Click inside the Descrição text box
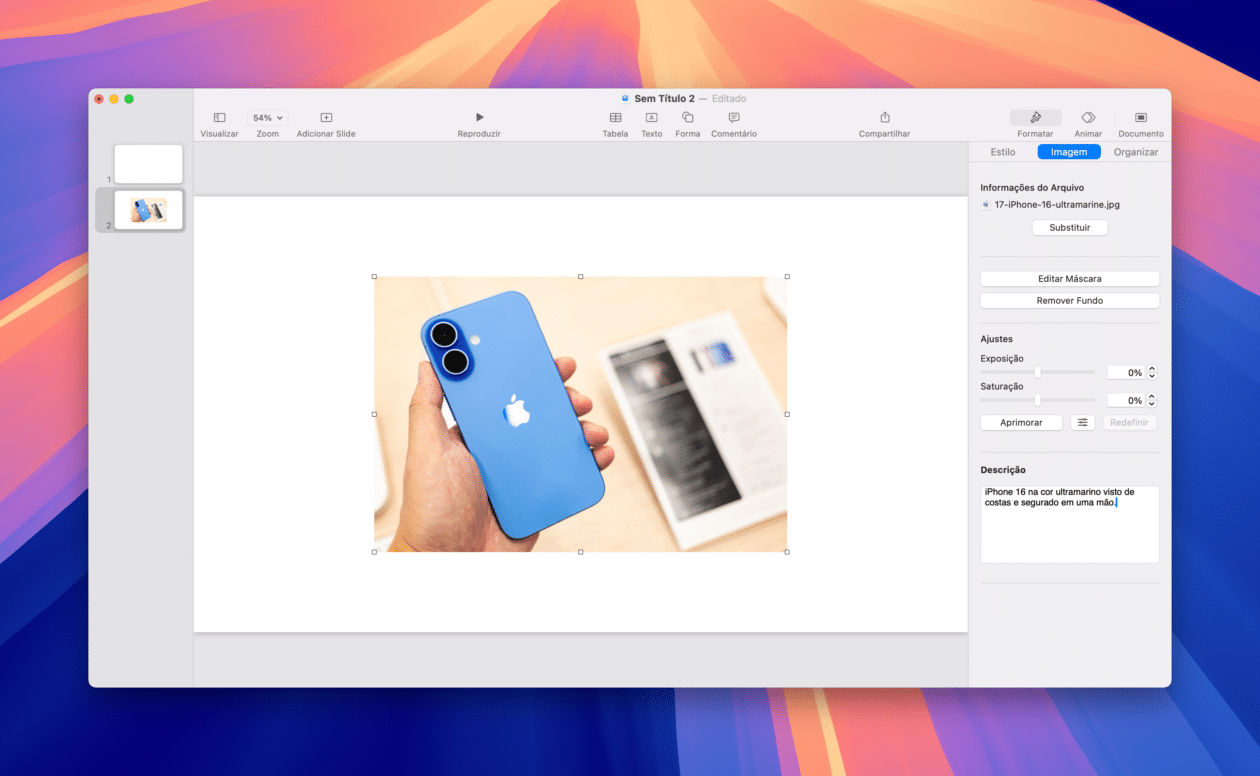This screenshot has height=776, width=1260. tap(1069, 525)
